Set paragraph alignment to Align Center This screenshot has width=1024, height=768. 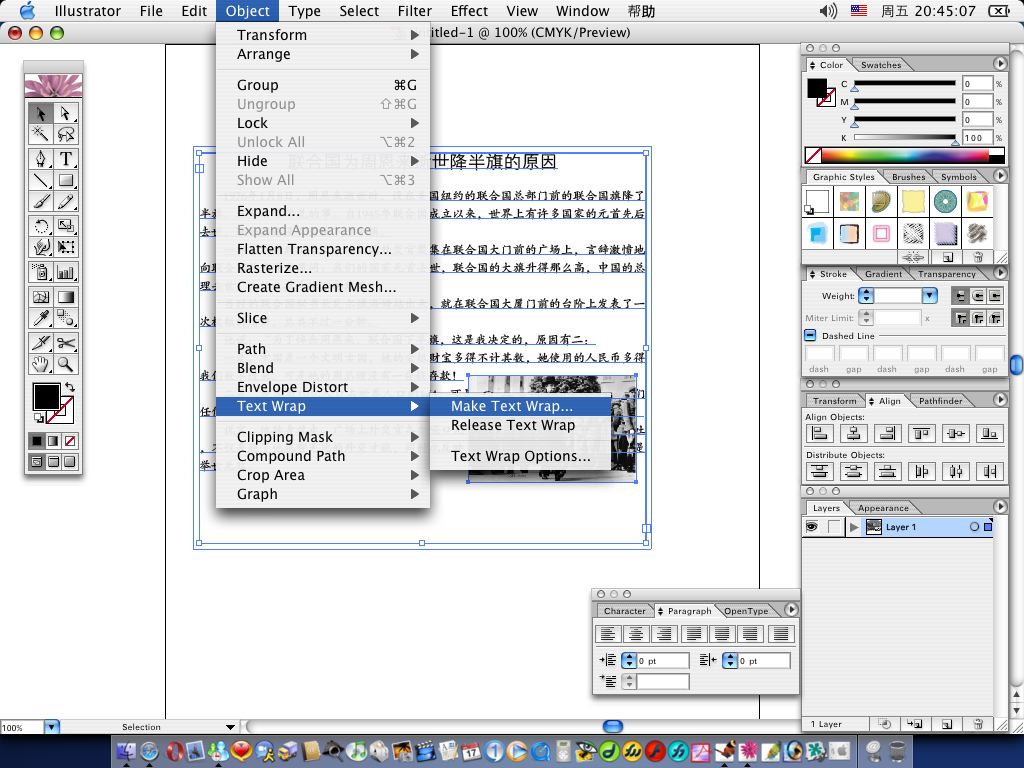tap(635, 633)
